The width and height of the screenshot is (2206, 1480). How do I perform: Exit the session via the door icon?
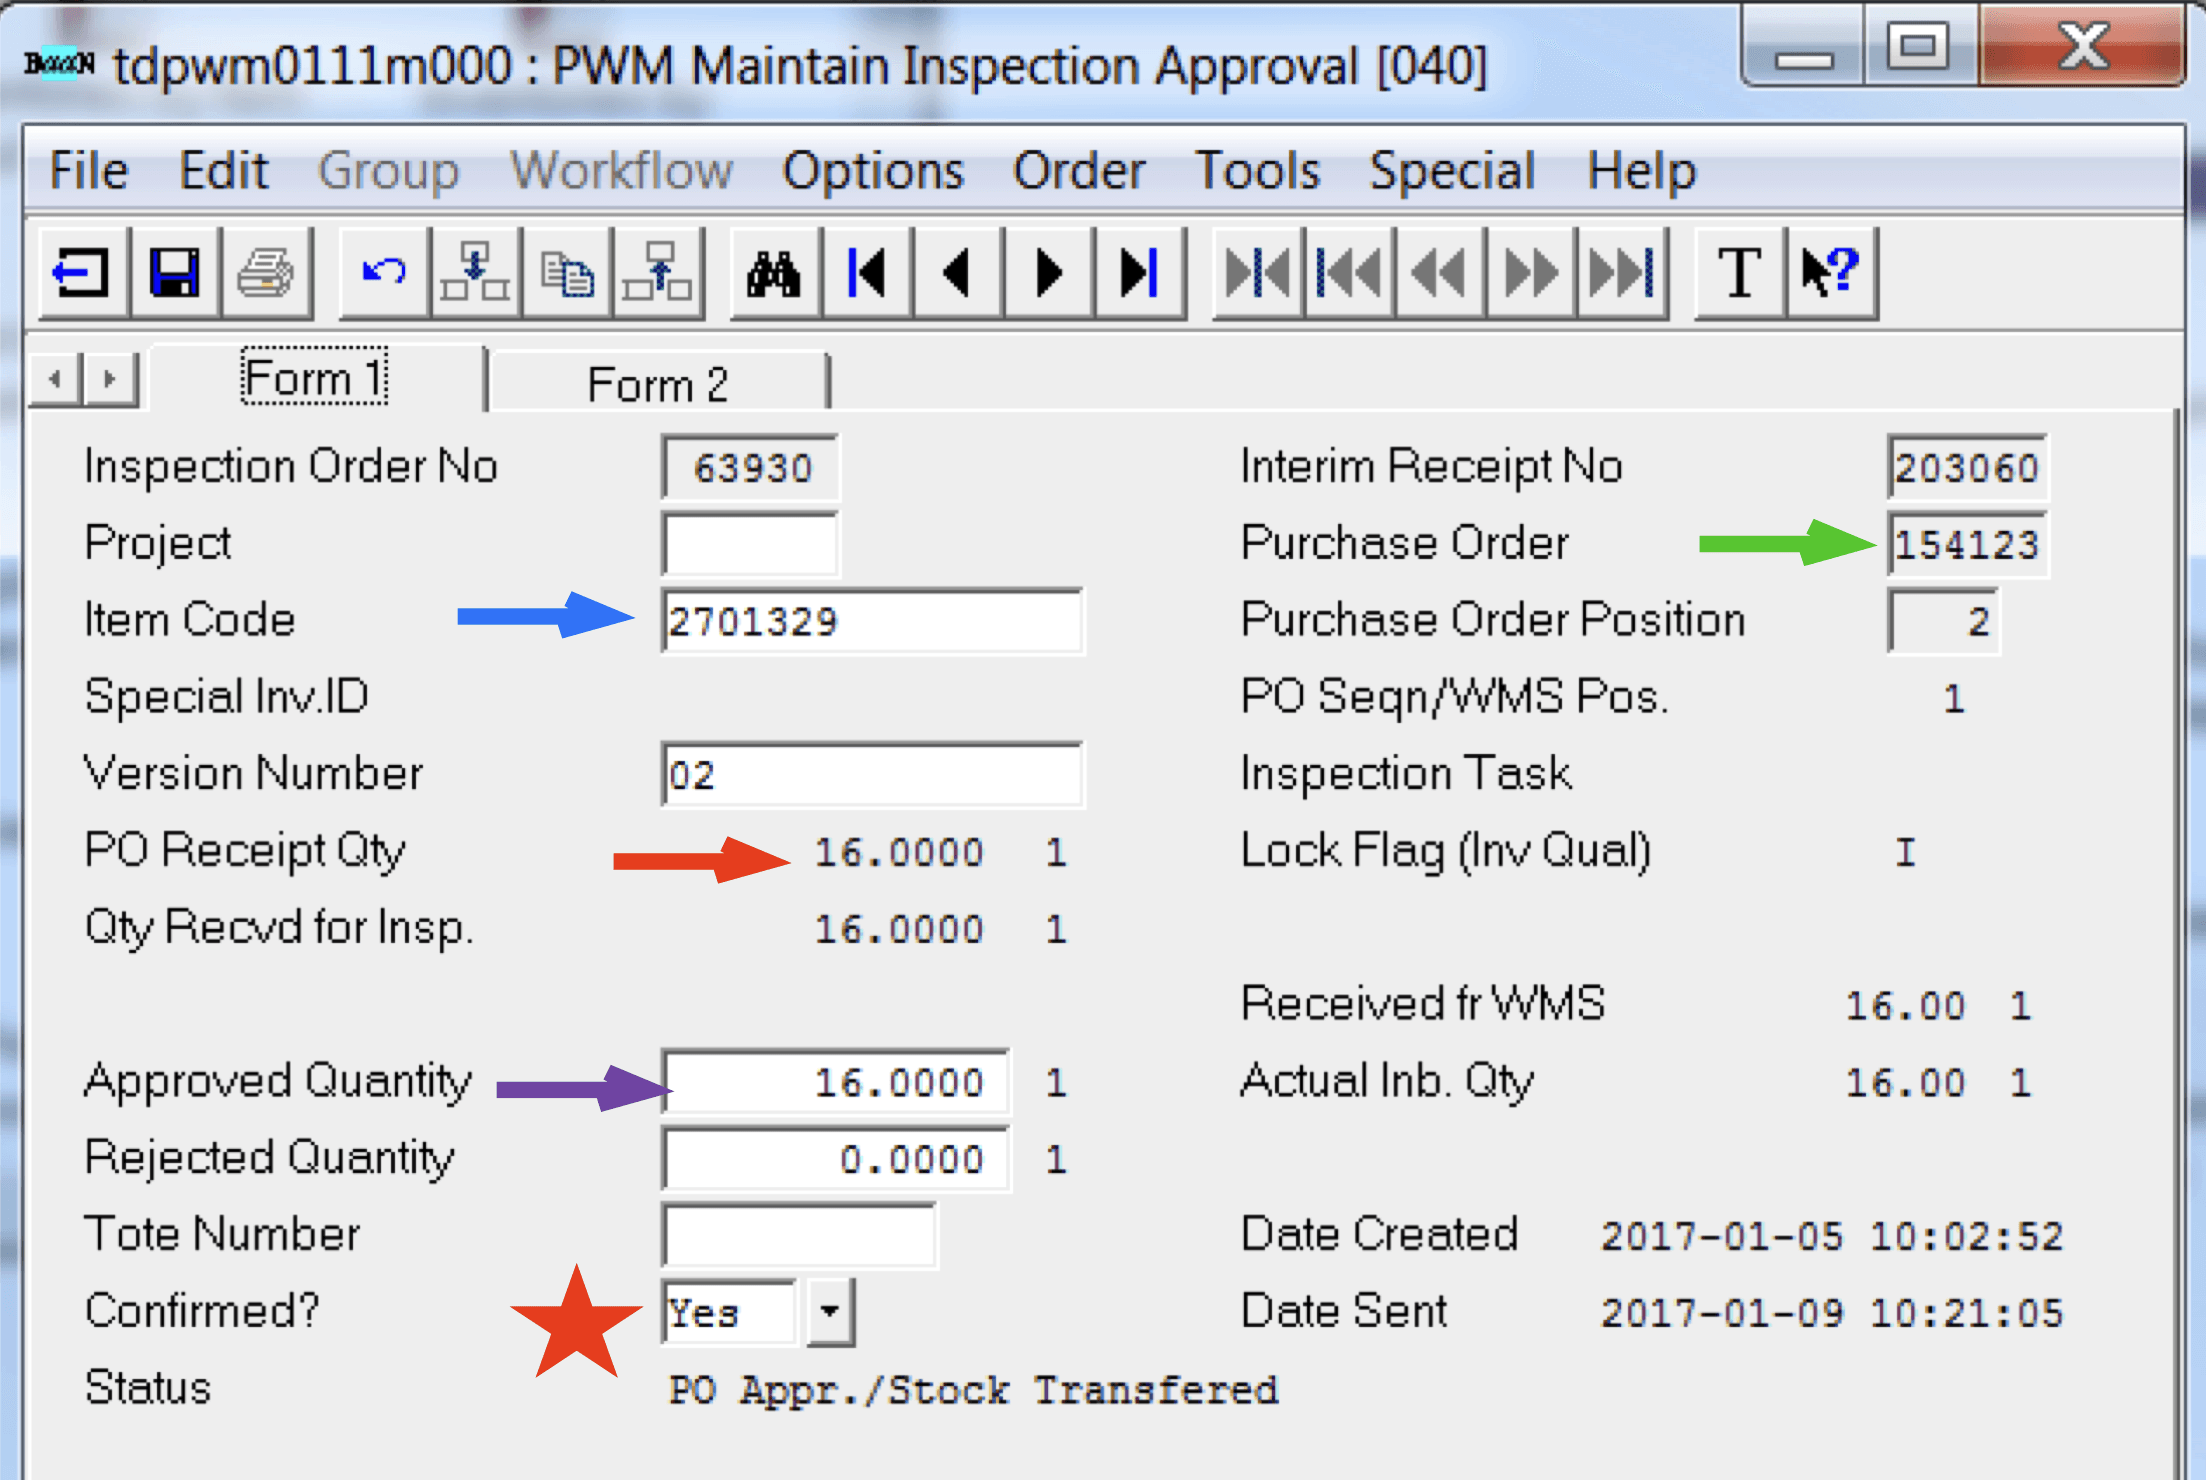coord(83,272)
